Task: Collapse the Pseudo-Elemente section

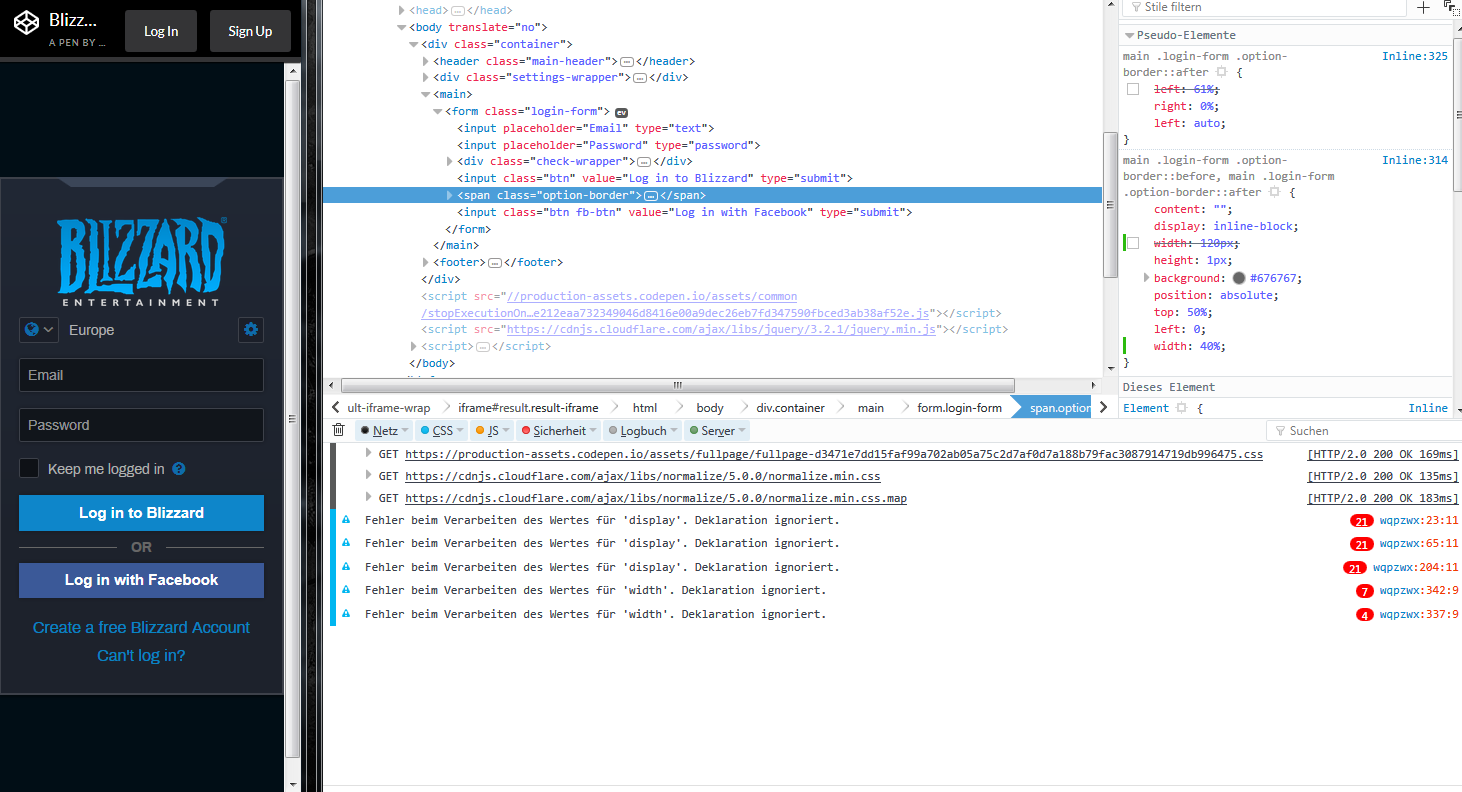Action: coord(1129,35)
